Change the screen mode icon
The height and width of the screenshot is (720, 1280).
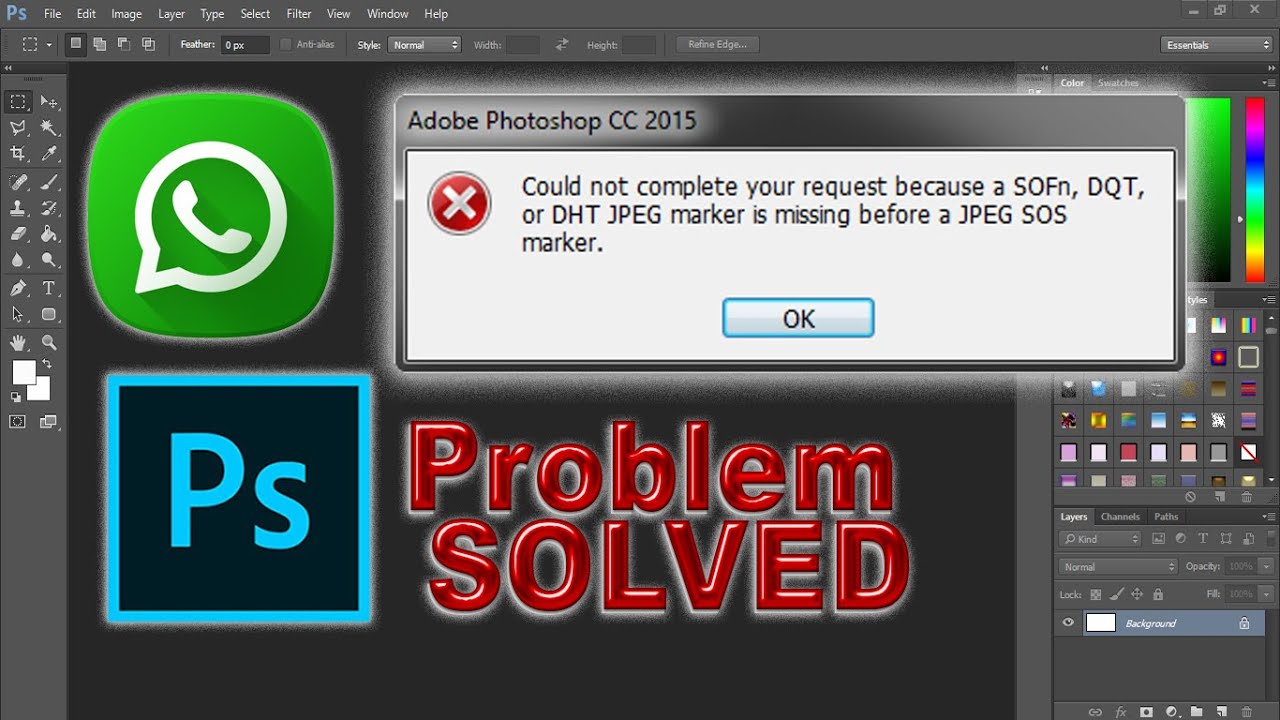tap(48, 422)
